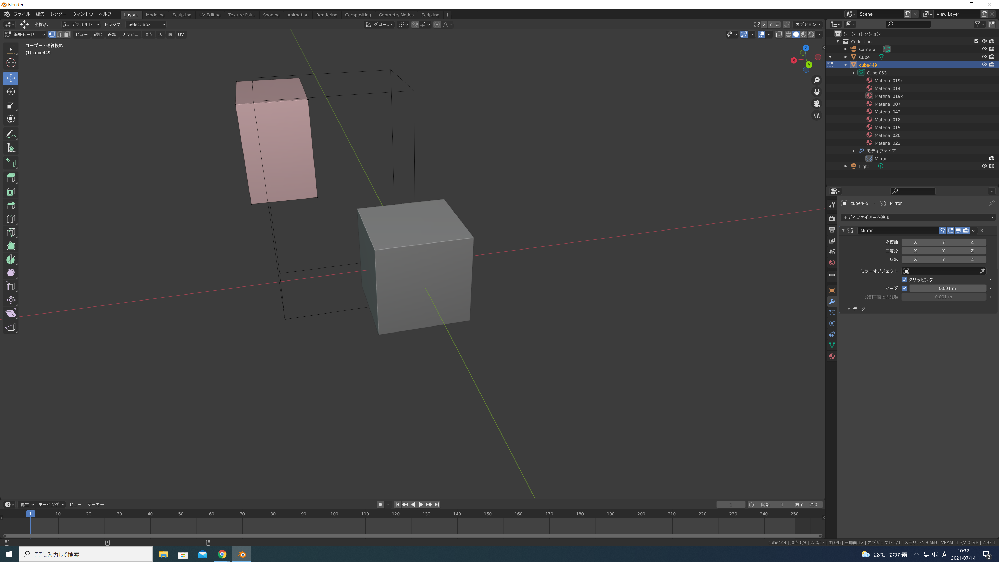The height and width of the screenshot is (562, 999).
Task: Toggle Mirror modifier Axis X button
Action: point(916,242)
